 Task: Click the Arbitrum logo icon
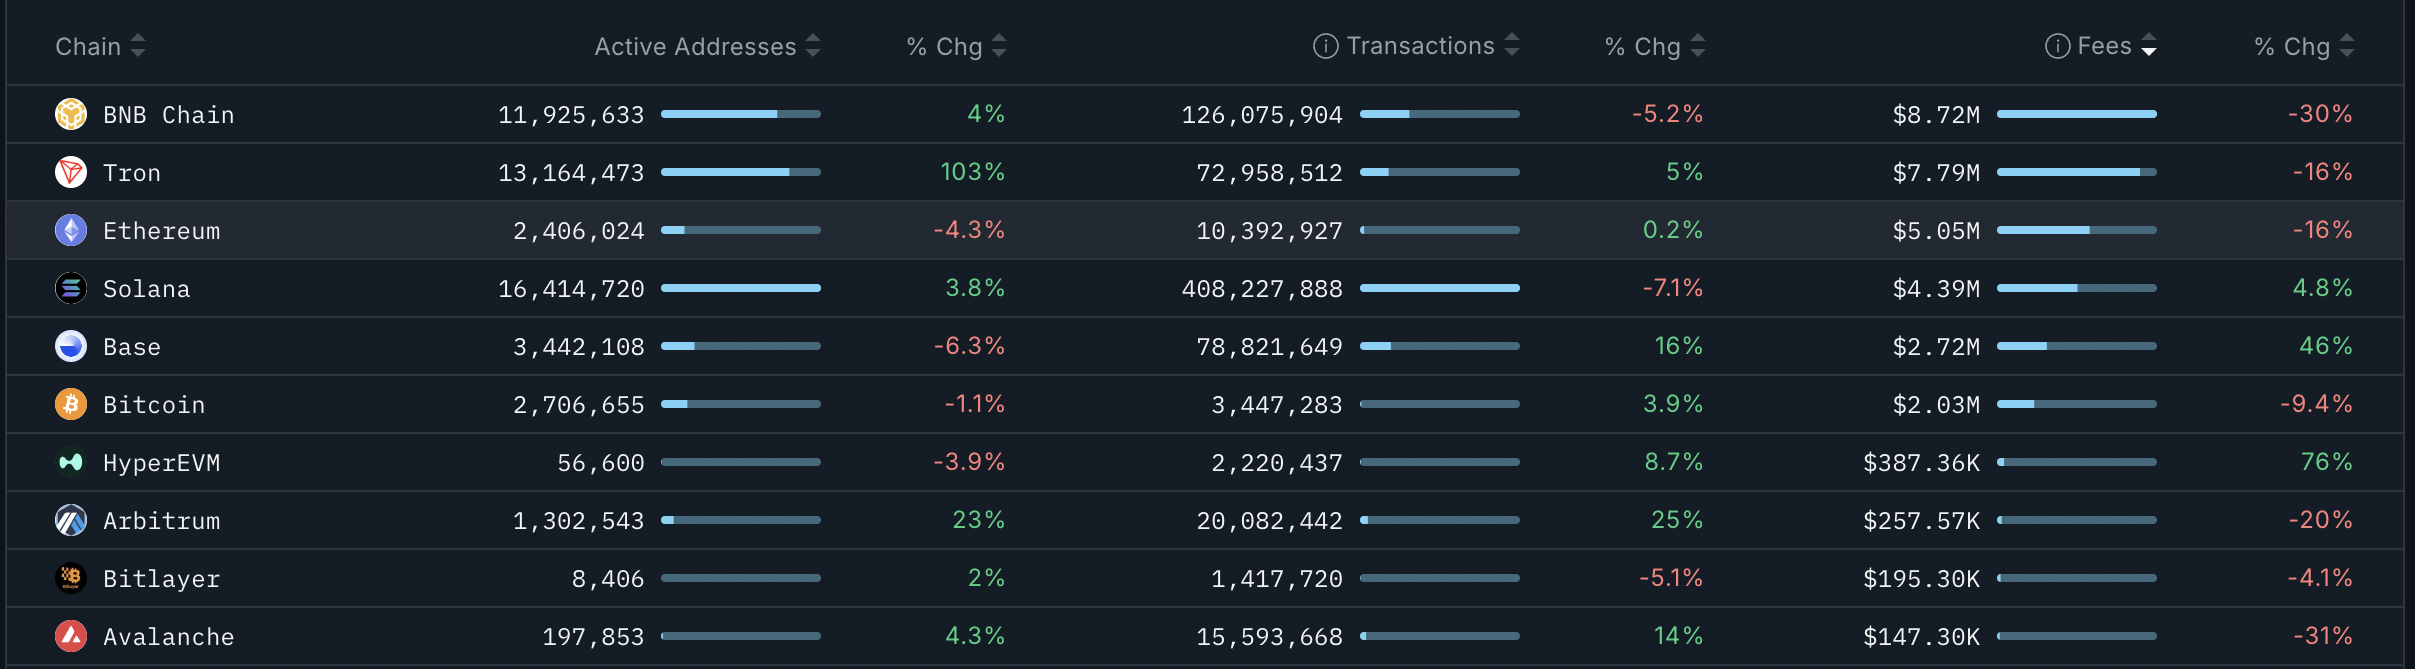coord(71,521)
